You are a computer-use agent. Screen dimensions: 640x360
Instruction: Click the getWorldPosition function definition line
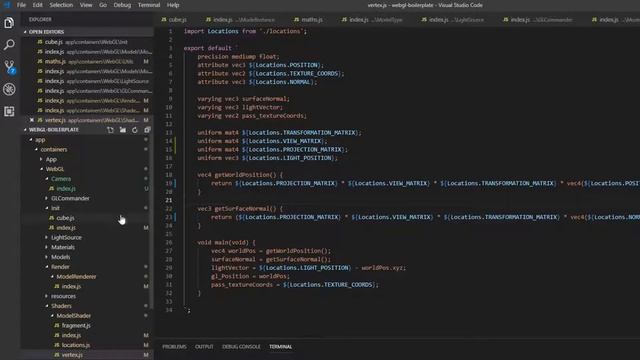point(240,175)
